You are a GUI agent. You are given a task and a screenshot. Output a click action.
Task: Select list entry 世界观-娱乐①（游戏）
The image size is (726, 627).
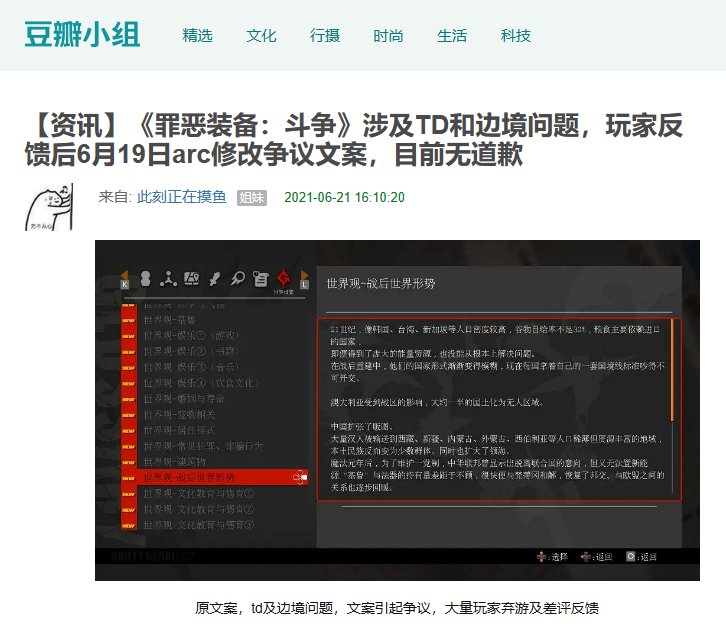[191, 336]
